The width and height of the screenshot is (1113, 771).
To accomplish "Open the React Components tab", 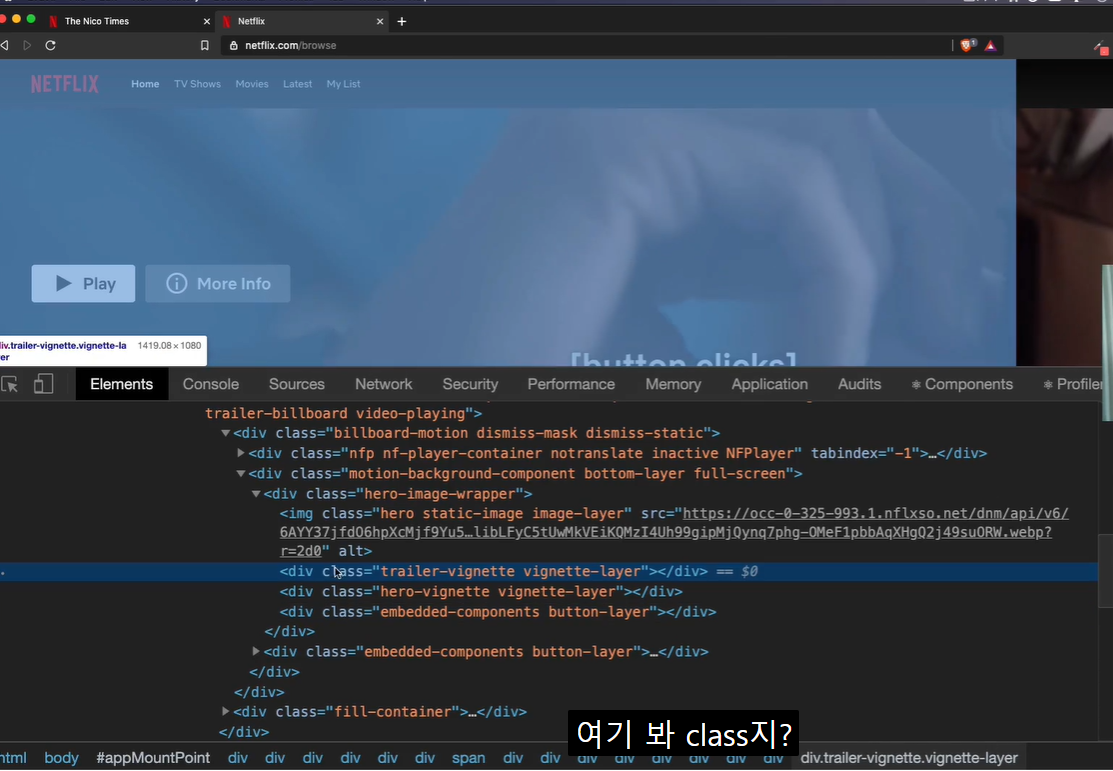I will click(962, 384).
